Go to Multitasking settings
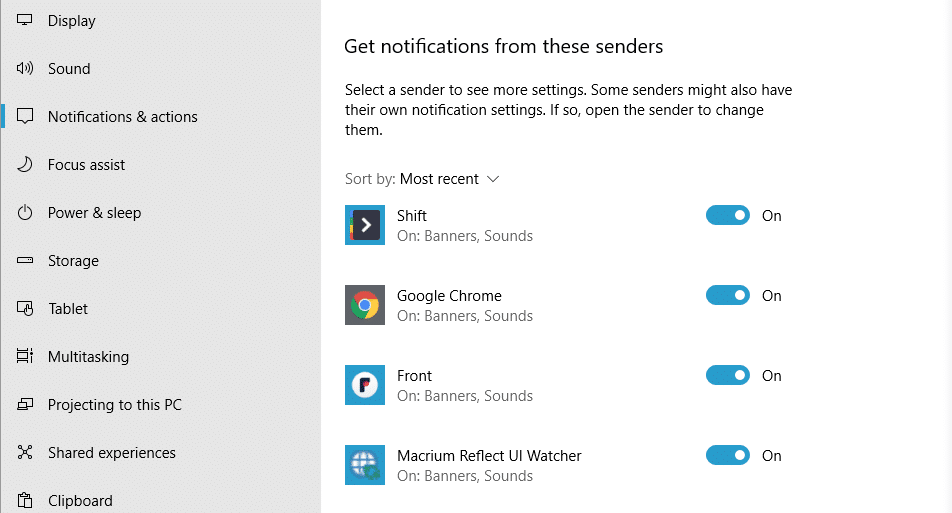This screenshot has width=952, height=513. [88, 357]
